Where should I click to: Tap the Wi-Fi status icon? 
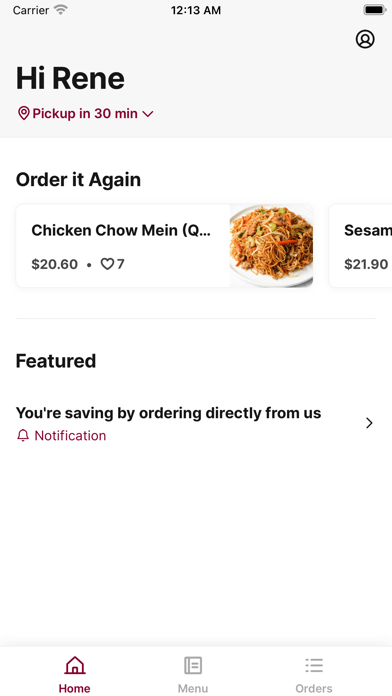coord(60,10)
